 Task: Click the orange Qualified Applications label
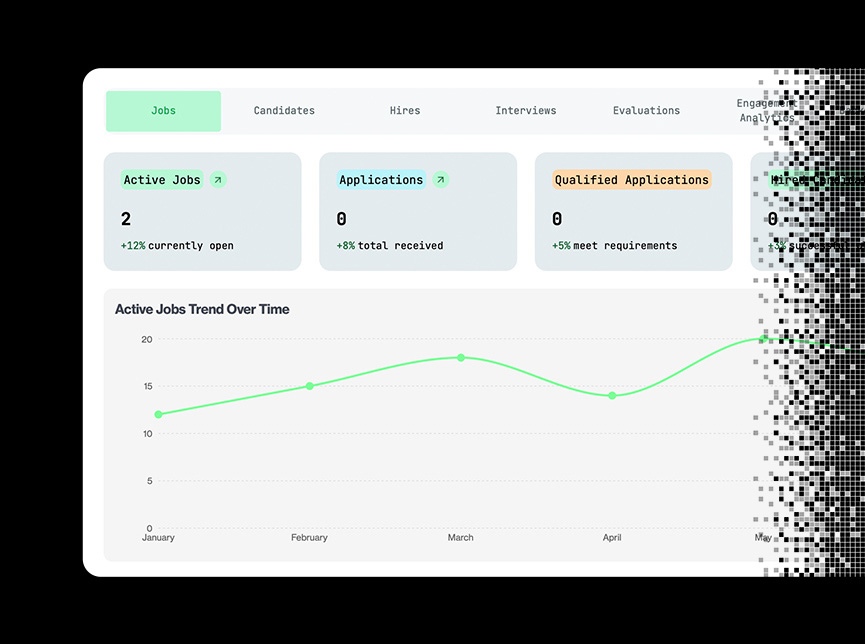click(x=631, y=180)
